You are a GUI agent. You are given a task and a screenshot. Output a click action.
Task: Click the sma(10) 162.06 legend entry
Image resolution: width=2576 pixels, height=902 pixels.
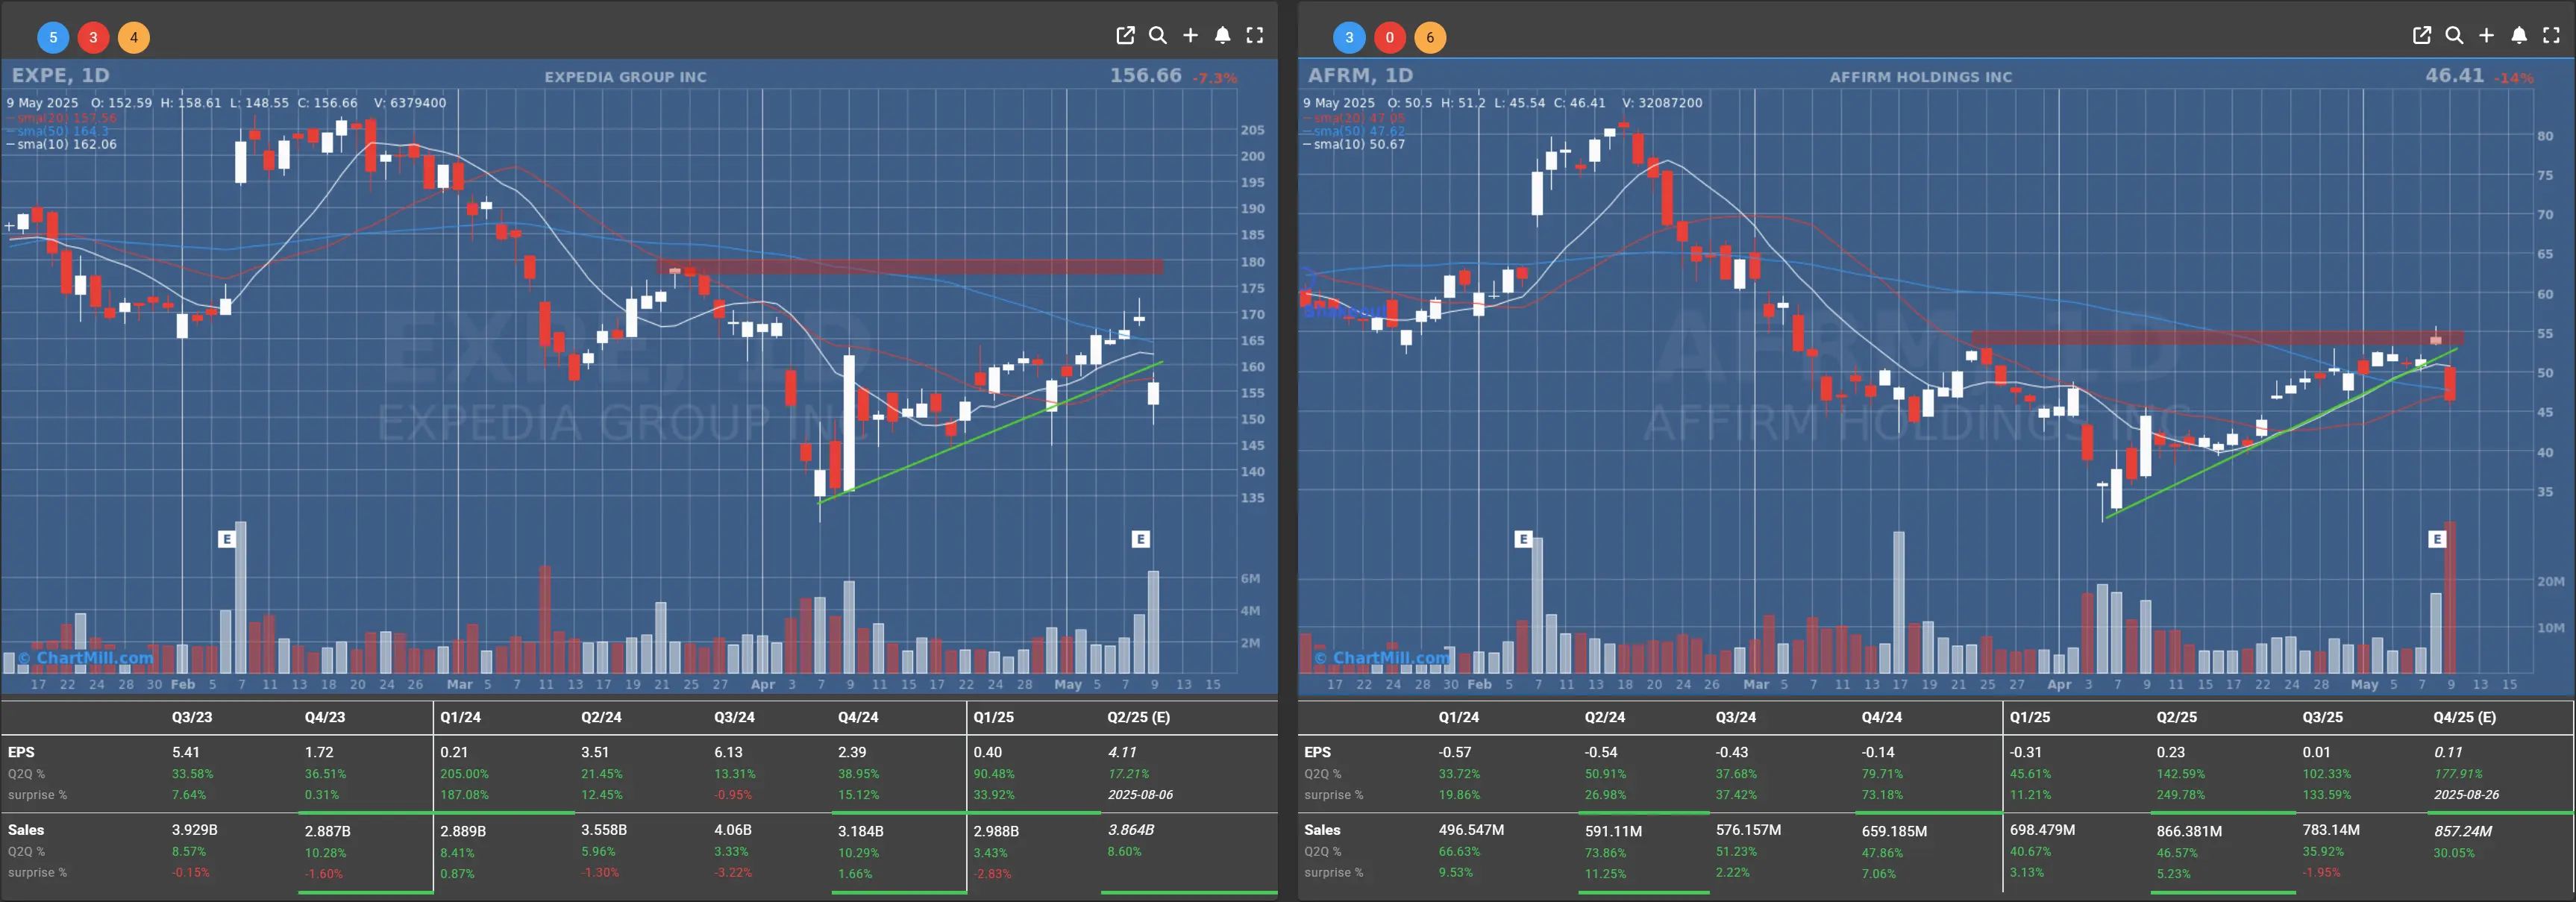point(61,144)
